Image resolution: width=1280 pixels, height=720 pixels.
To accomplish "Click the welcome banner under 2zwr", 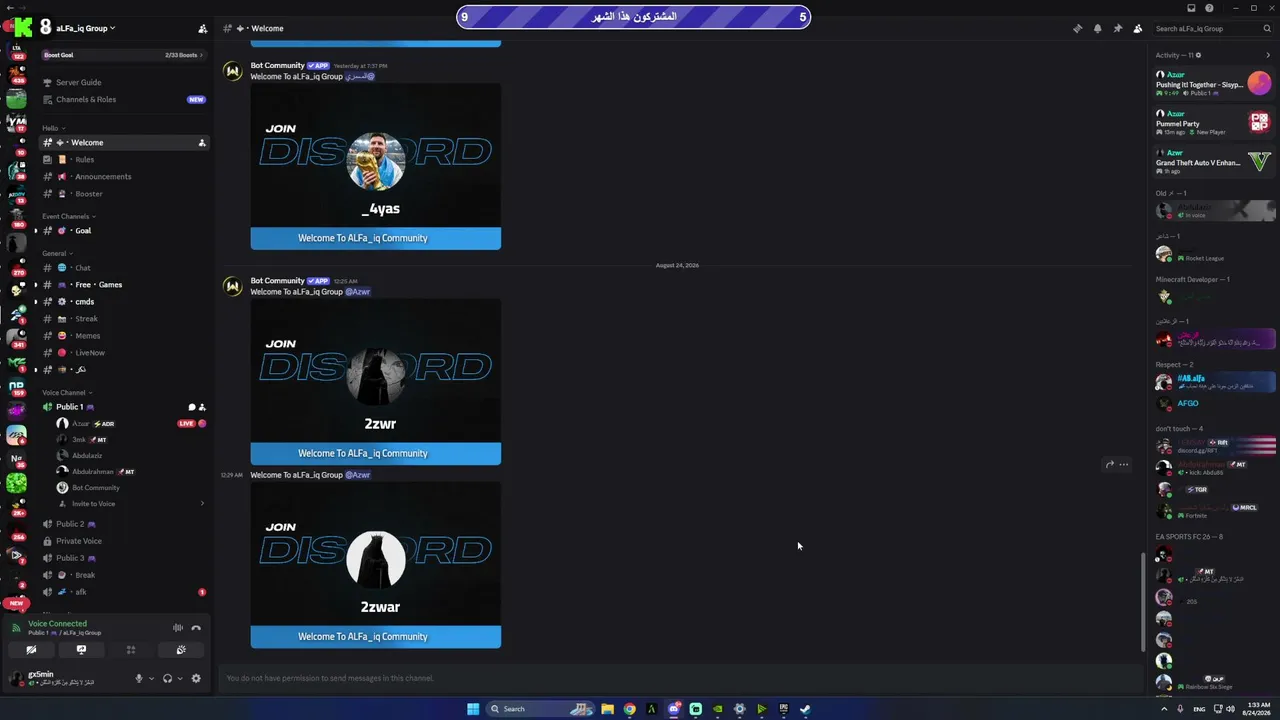I will [x=376, y=453].
